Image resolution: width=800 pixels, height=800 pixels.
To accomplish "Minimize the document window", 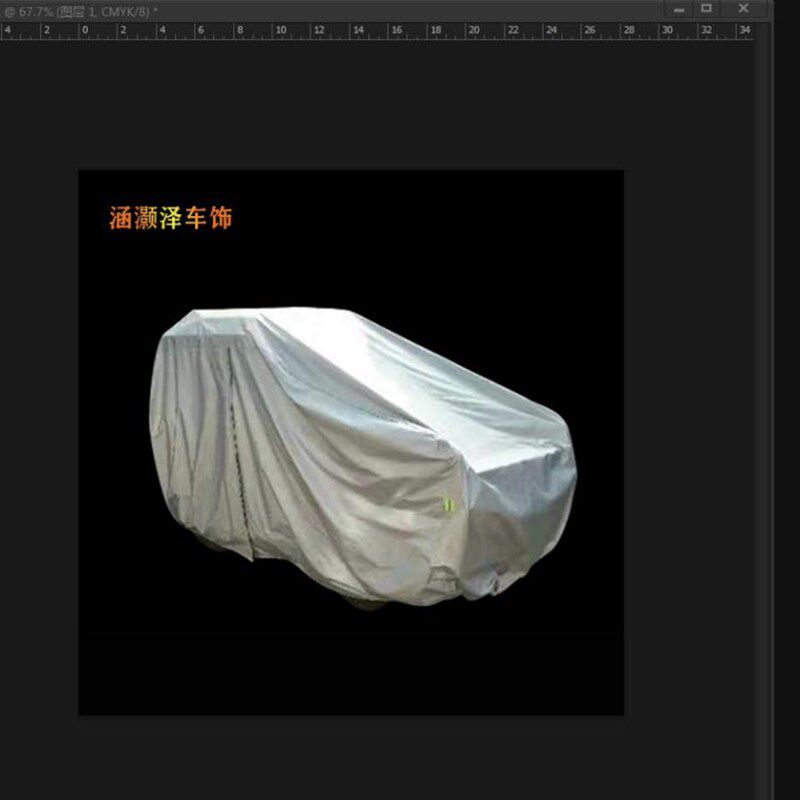I will coord(679,9).
